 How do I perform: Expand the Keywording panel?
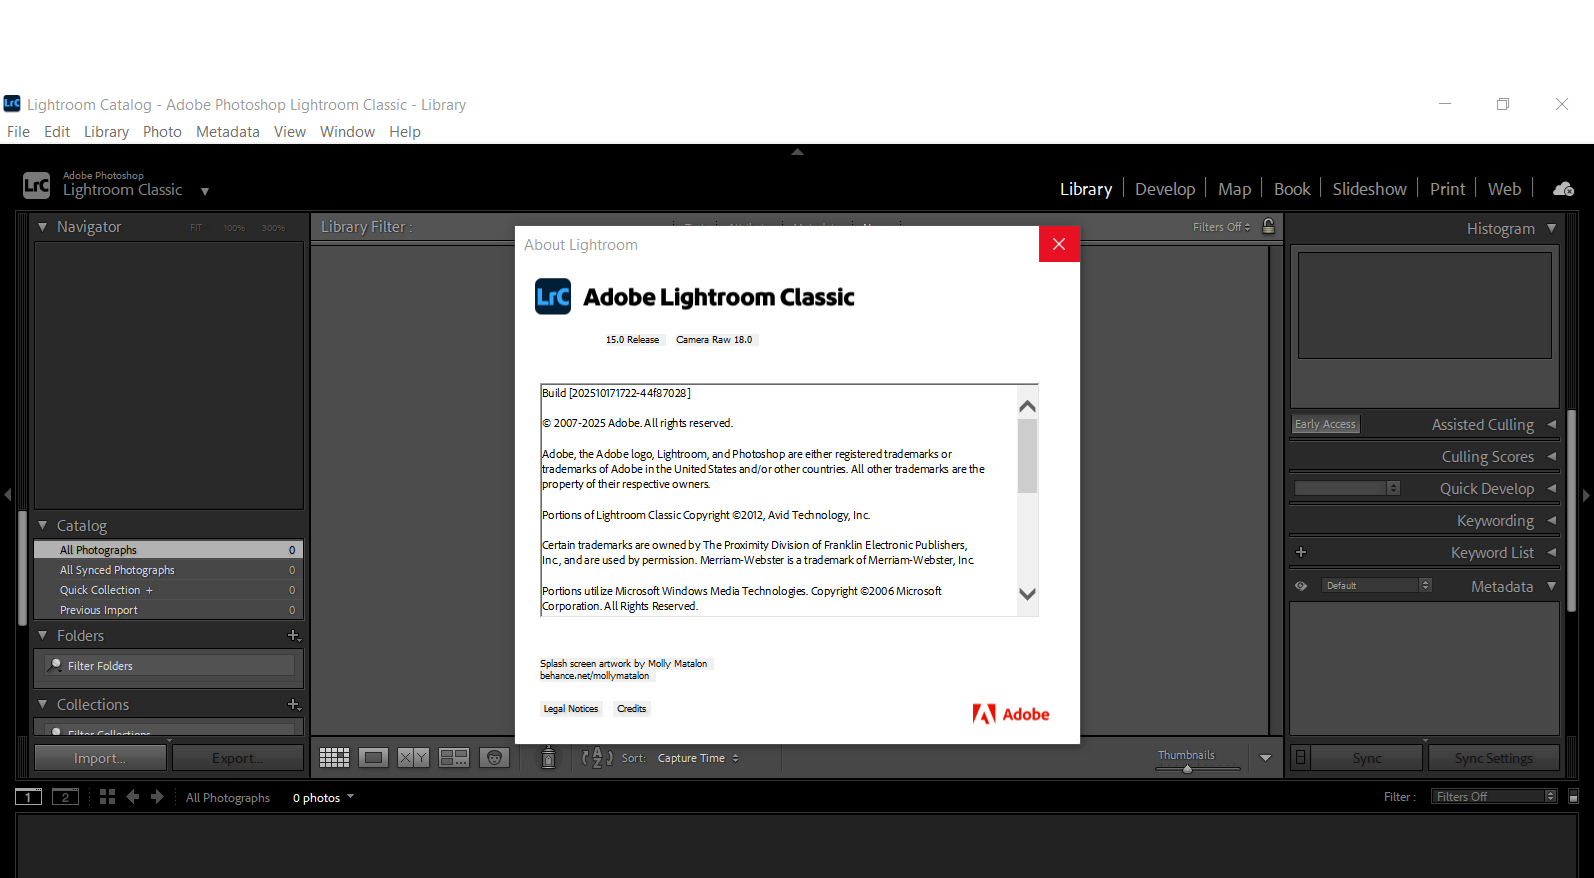tap(1551, 520)
